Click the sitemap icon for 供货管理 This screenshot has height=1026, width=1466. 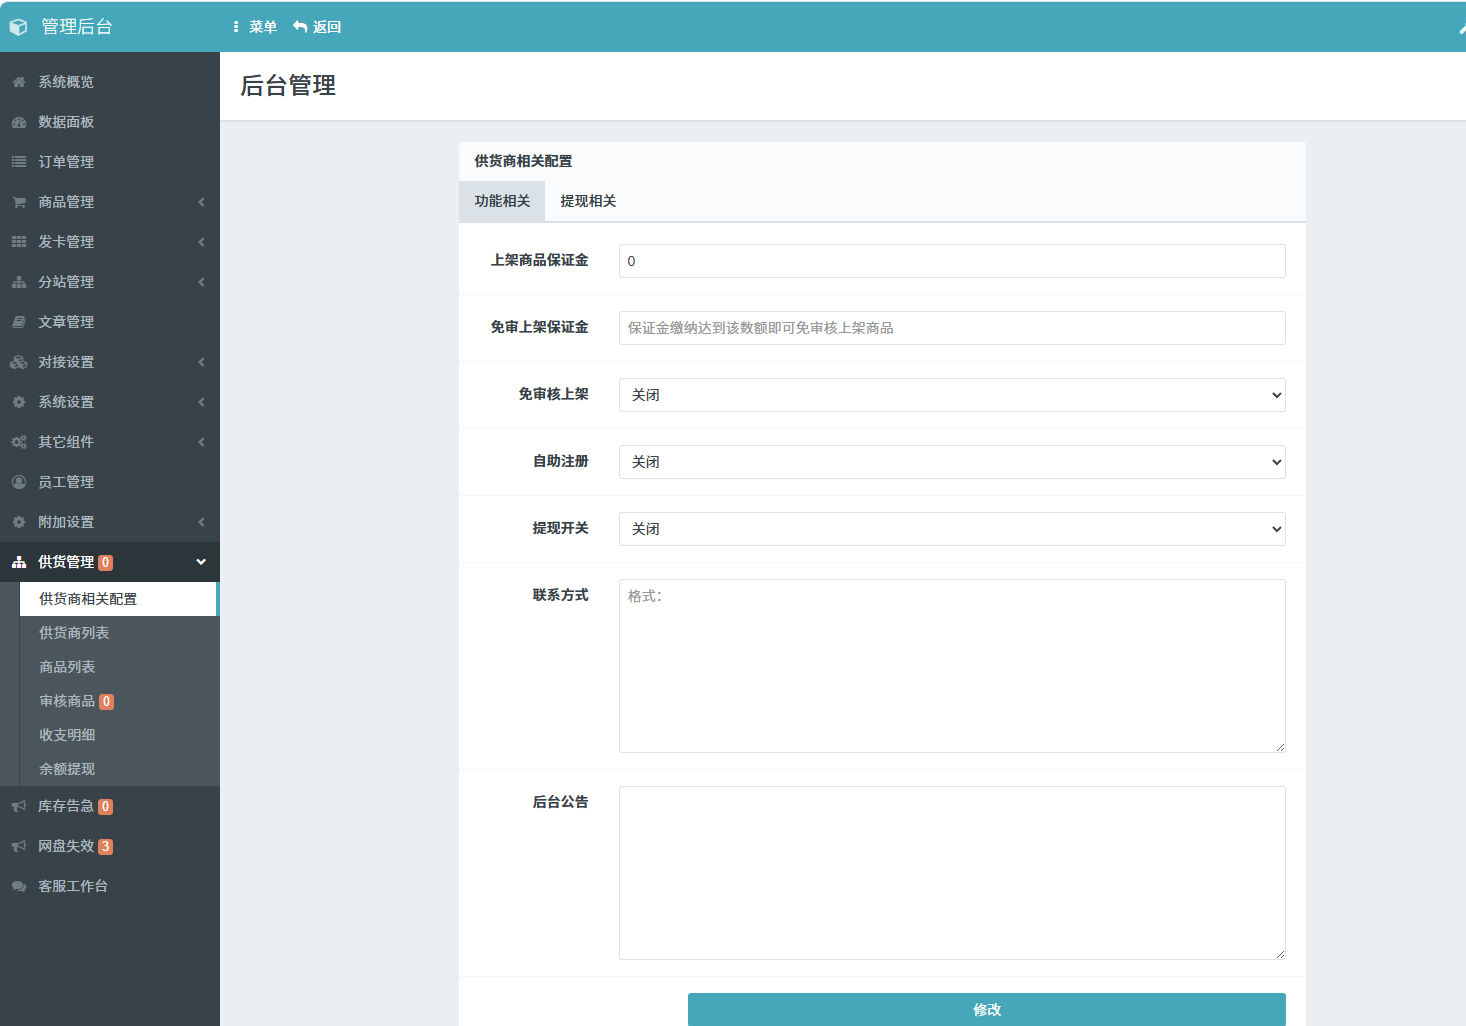coord(19,562)
